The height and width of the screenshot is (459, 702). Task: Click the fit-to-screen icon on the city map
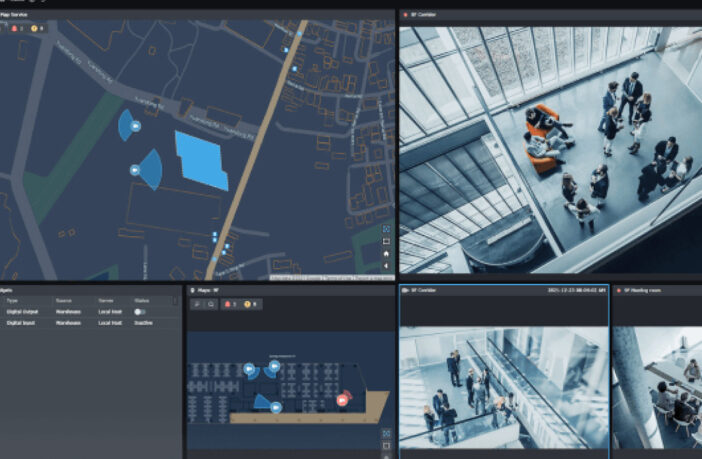[386, 229]
